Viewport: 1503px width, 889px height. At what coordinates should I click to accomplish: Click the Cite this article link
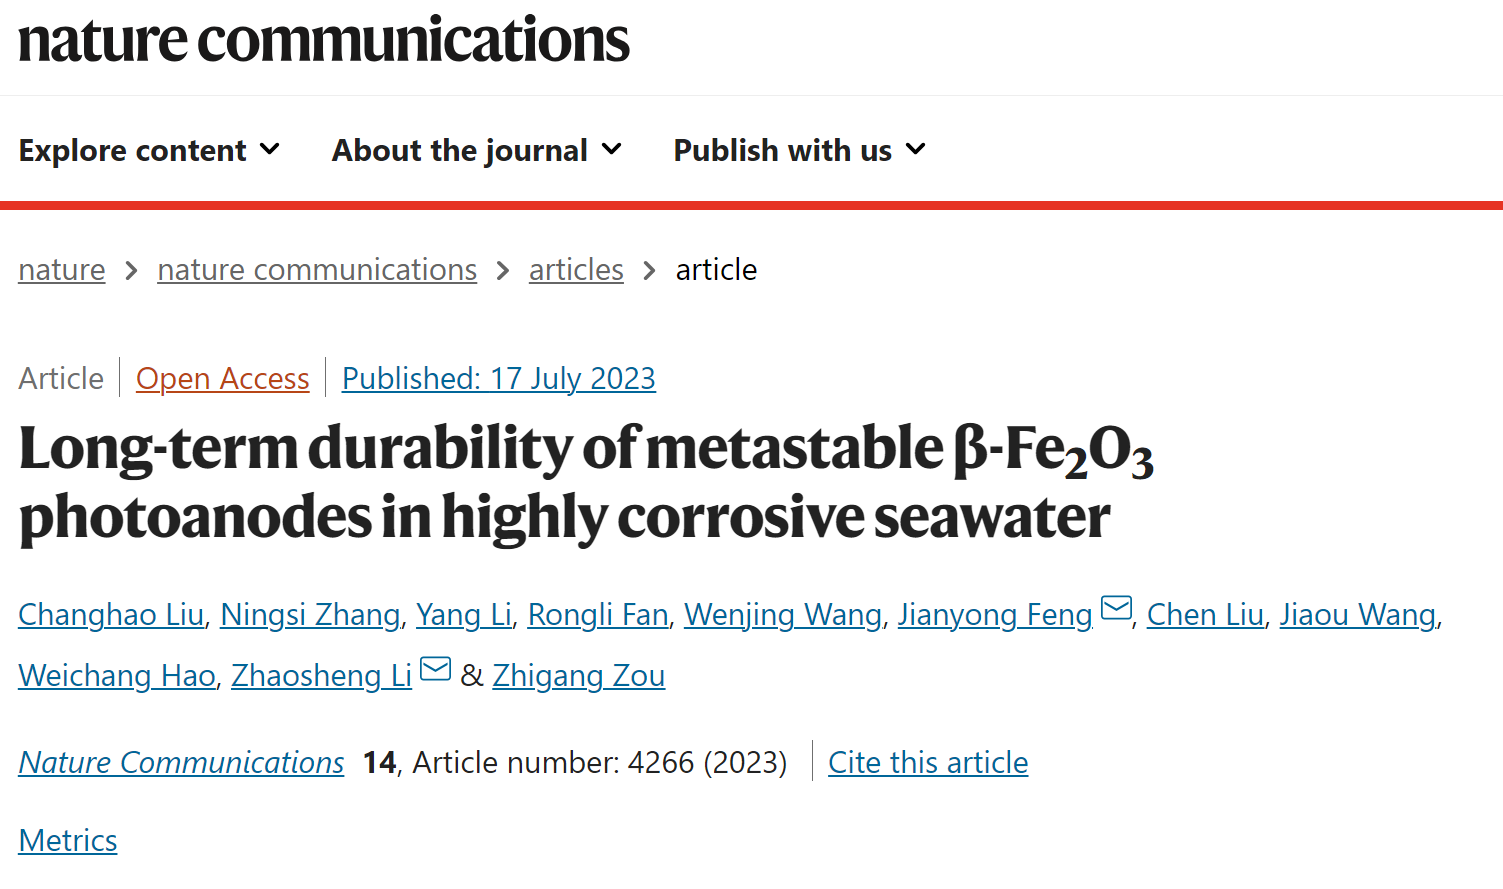pos(928,763)
